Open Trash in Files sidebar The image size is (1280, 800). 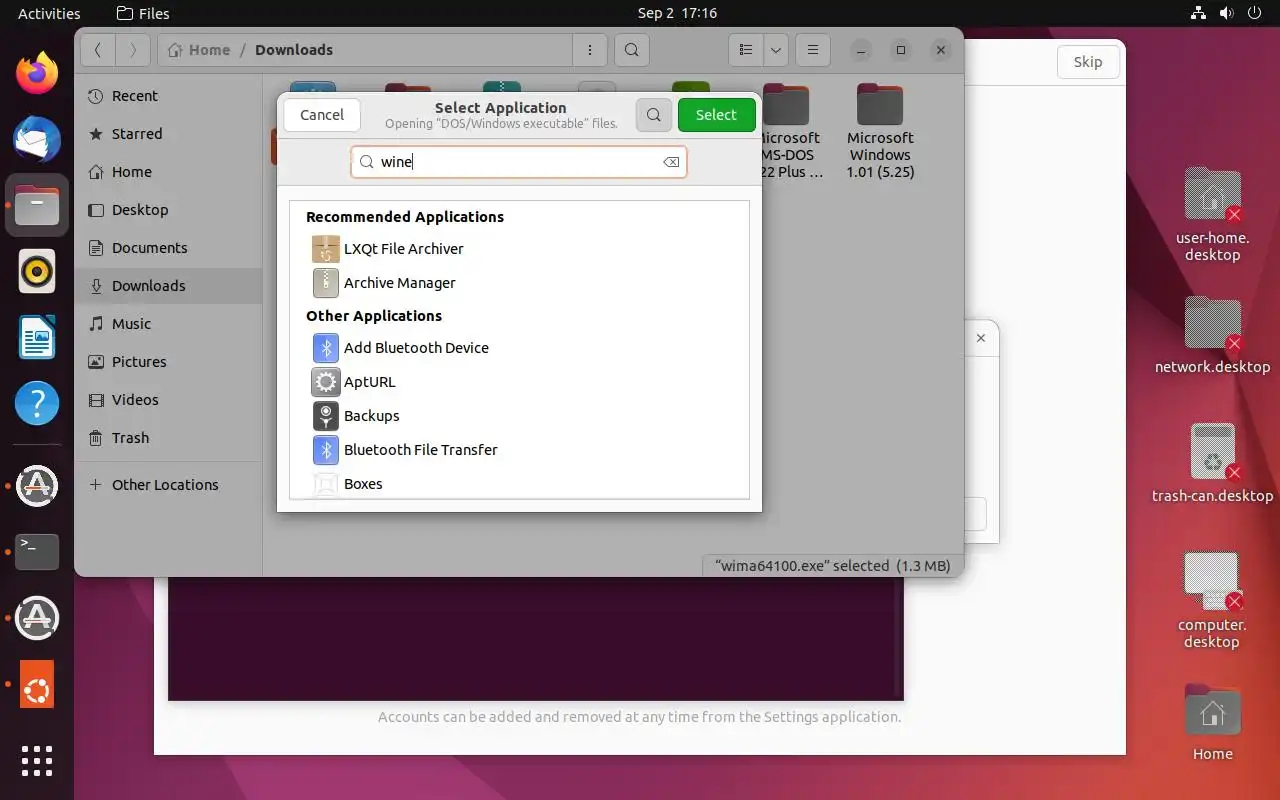(168, 438)
